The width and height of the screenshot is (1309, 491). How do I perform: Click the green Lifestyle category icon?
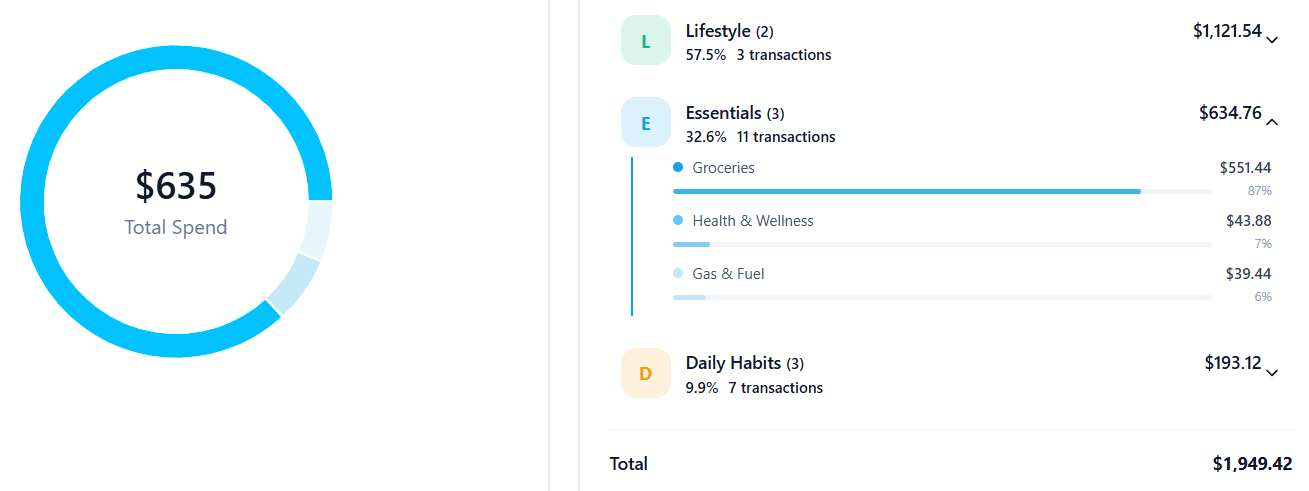coord(645,41)
